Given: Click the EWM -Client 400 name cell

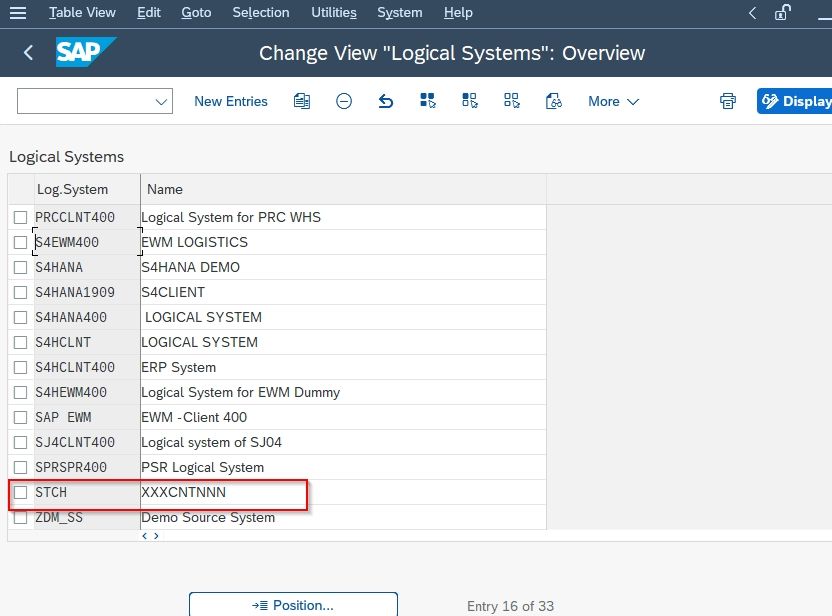Looking at the screenshot, I should point(343,418).
